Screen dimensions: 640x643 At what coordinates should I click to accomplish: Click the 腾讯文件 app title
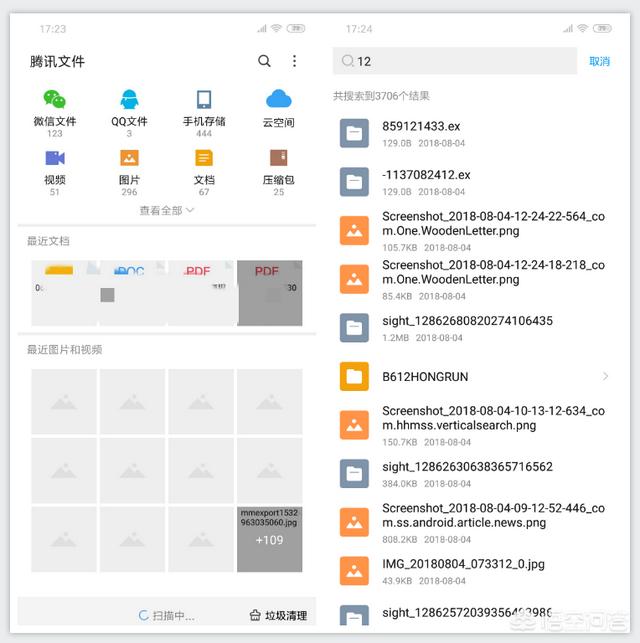point(57,62)
